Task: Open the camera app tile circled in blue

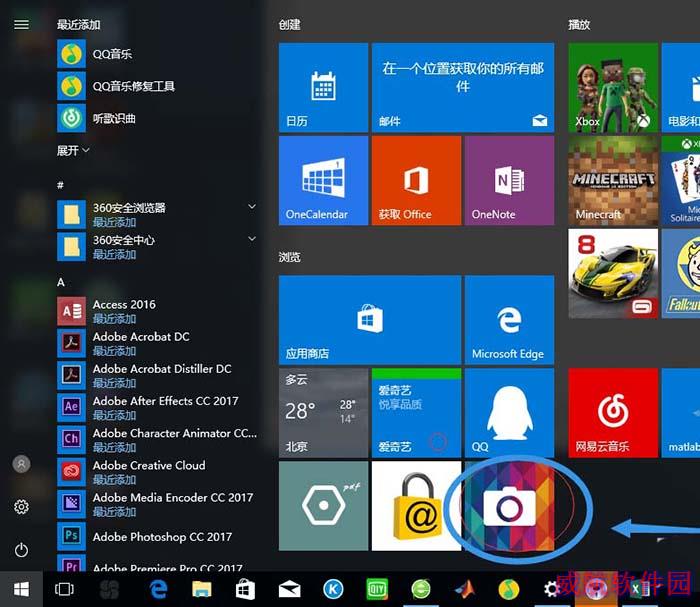Action: pos(509,506)
